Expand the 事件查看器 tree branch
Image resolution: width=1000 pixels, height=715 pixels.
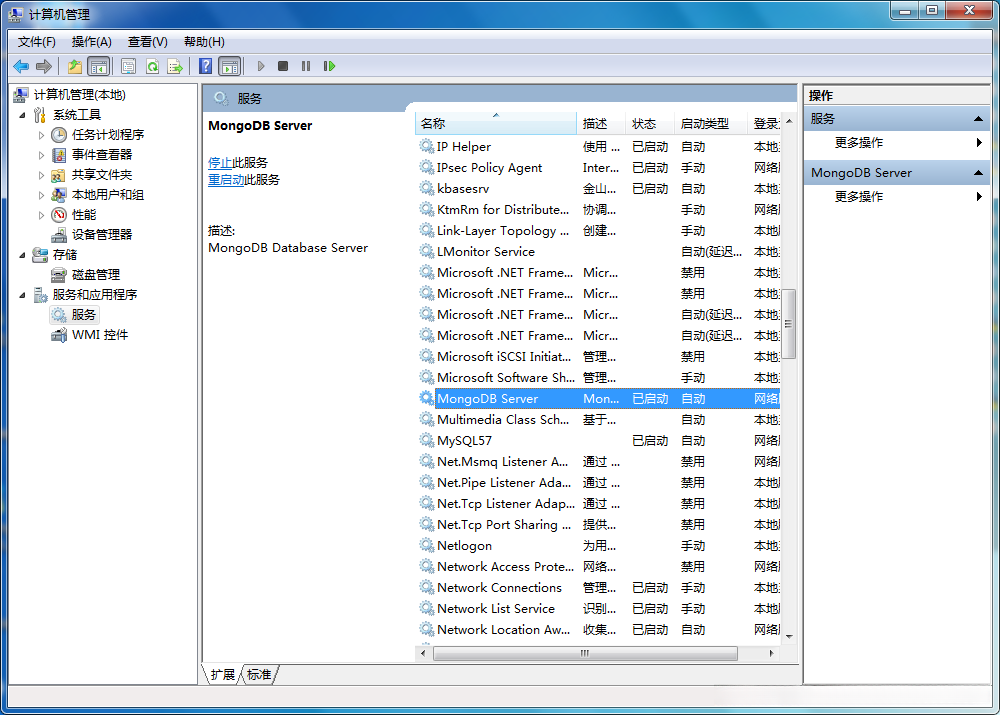click(41, 154)
